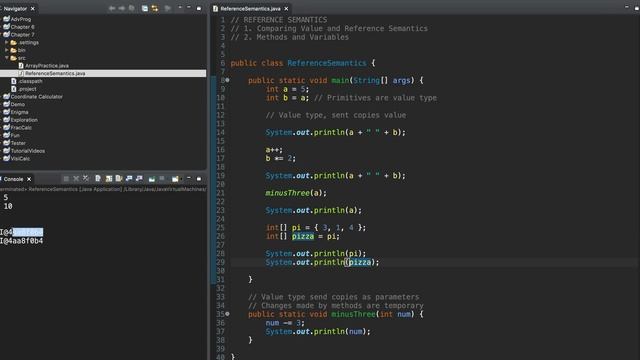Screen dimensions: 640x360
Task: Click 'int a = 5;' on line 9
Action: pos(287,89)
